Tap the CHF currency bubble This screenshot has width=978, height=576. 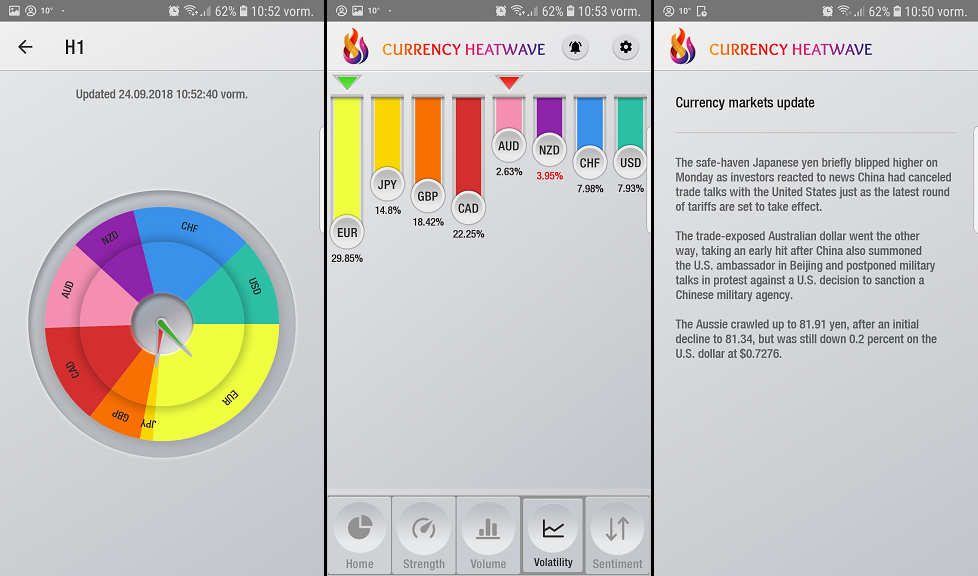(x=590, y=163)
